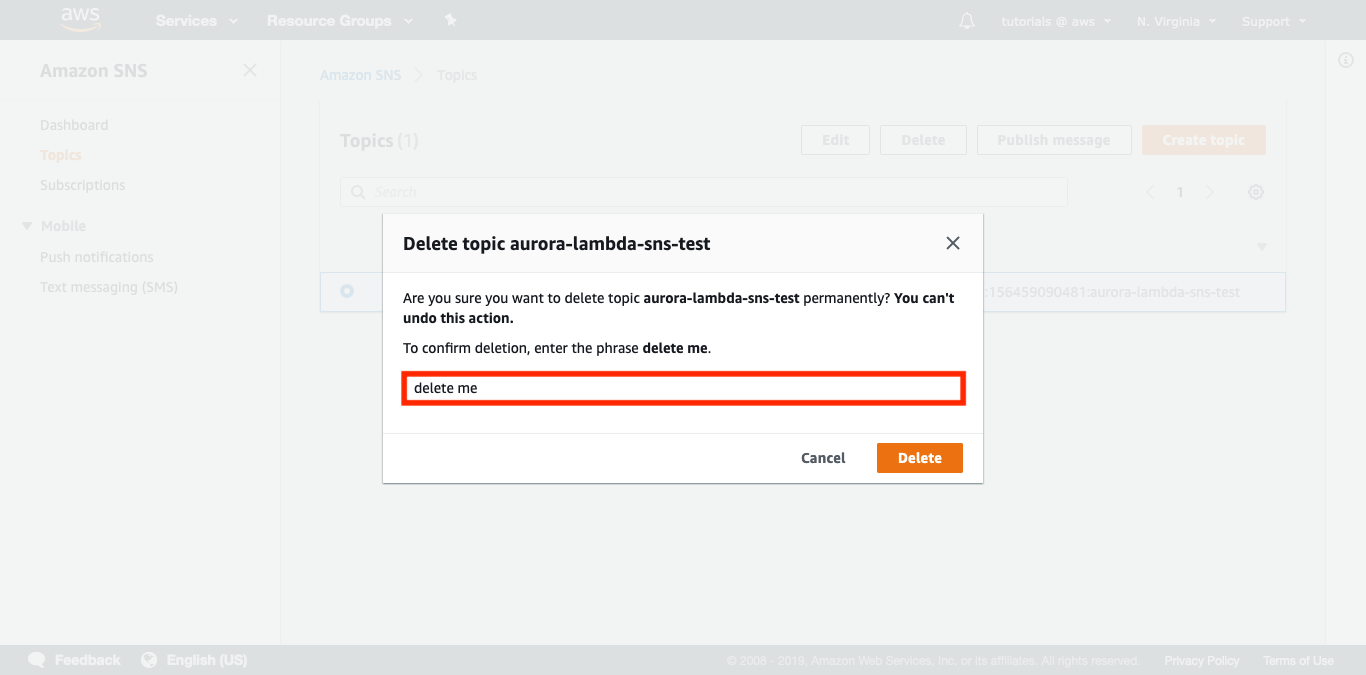Click the AWS logo icon

point(81,19)
